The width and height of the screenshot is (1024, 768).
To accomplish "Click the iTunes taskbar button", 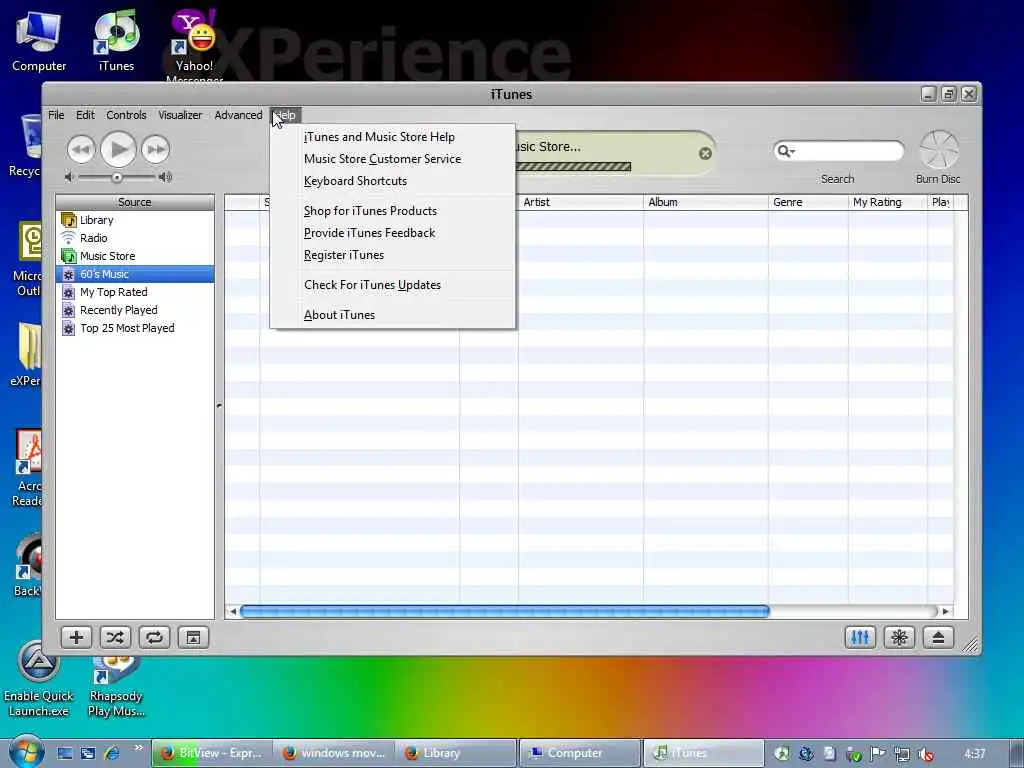I will (703, 753).
